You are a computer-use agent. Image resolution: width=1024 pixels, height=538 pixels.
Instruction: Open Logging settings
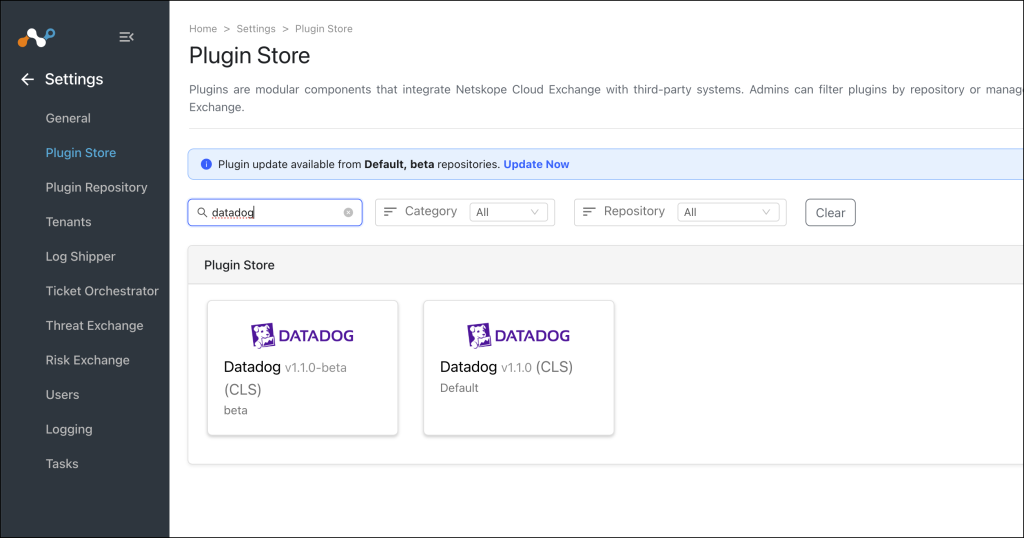click(x=69, y=430)
